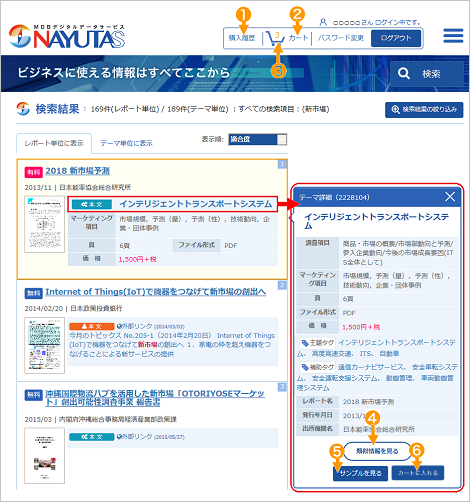Select the レポート単位に表示 tab
Viewport: 470px width, 502px height.
coord(54,143)
